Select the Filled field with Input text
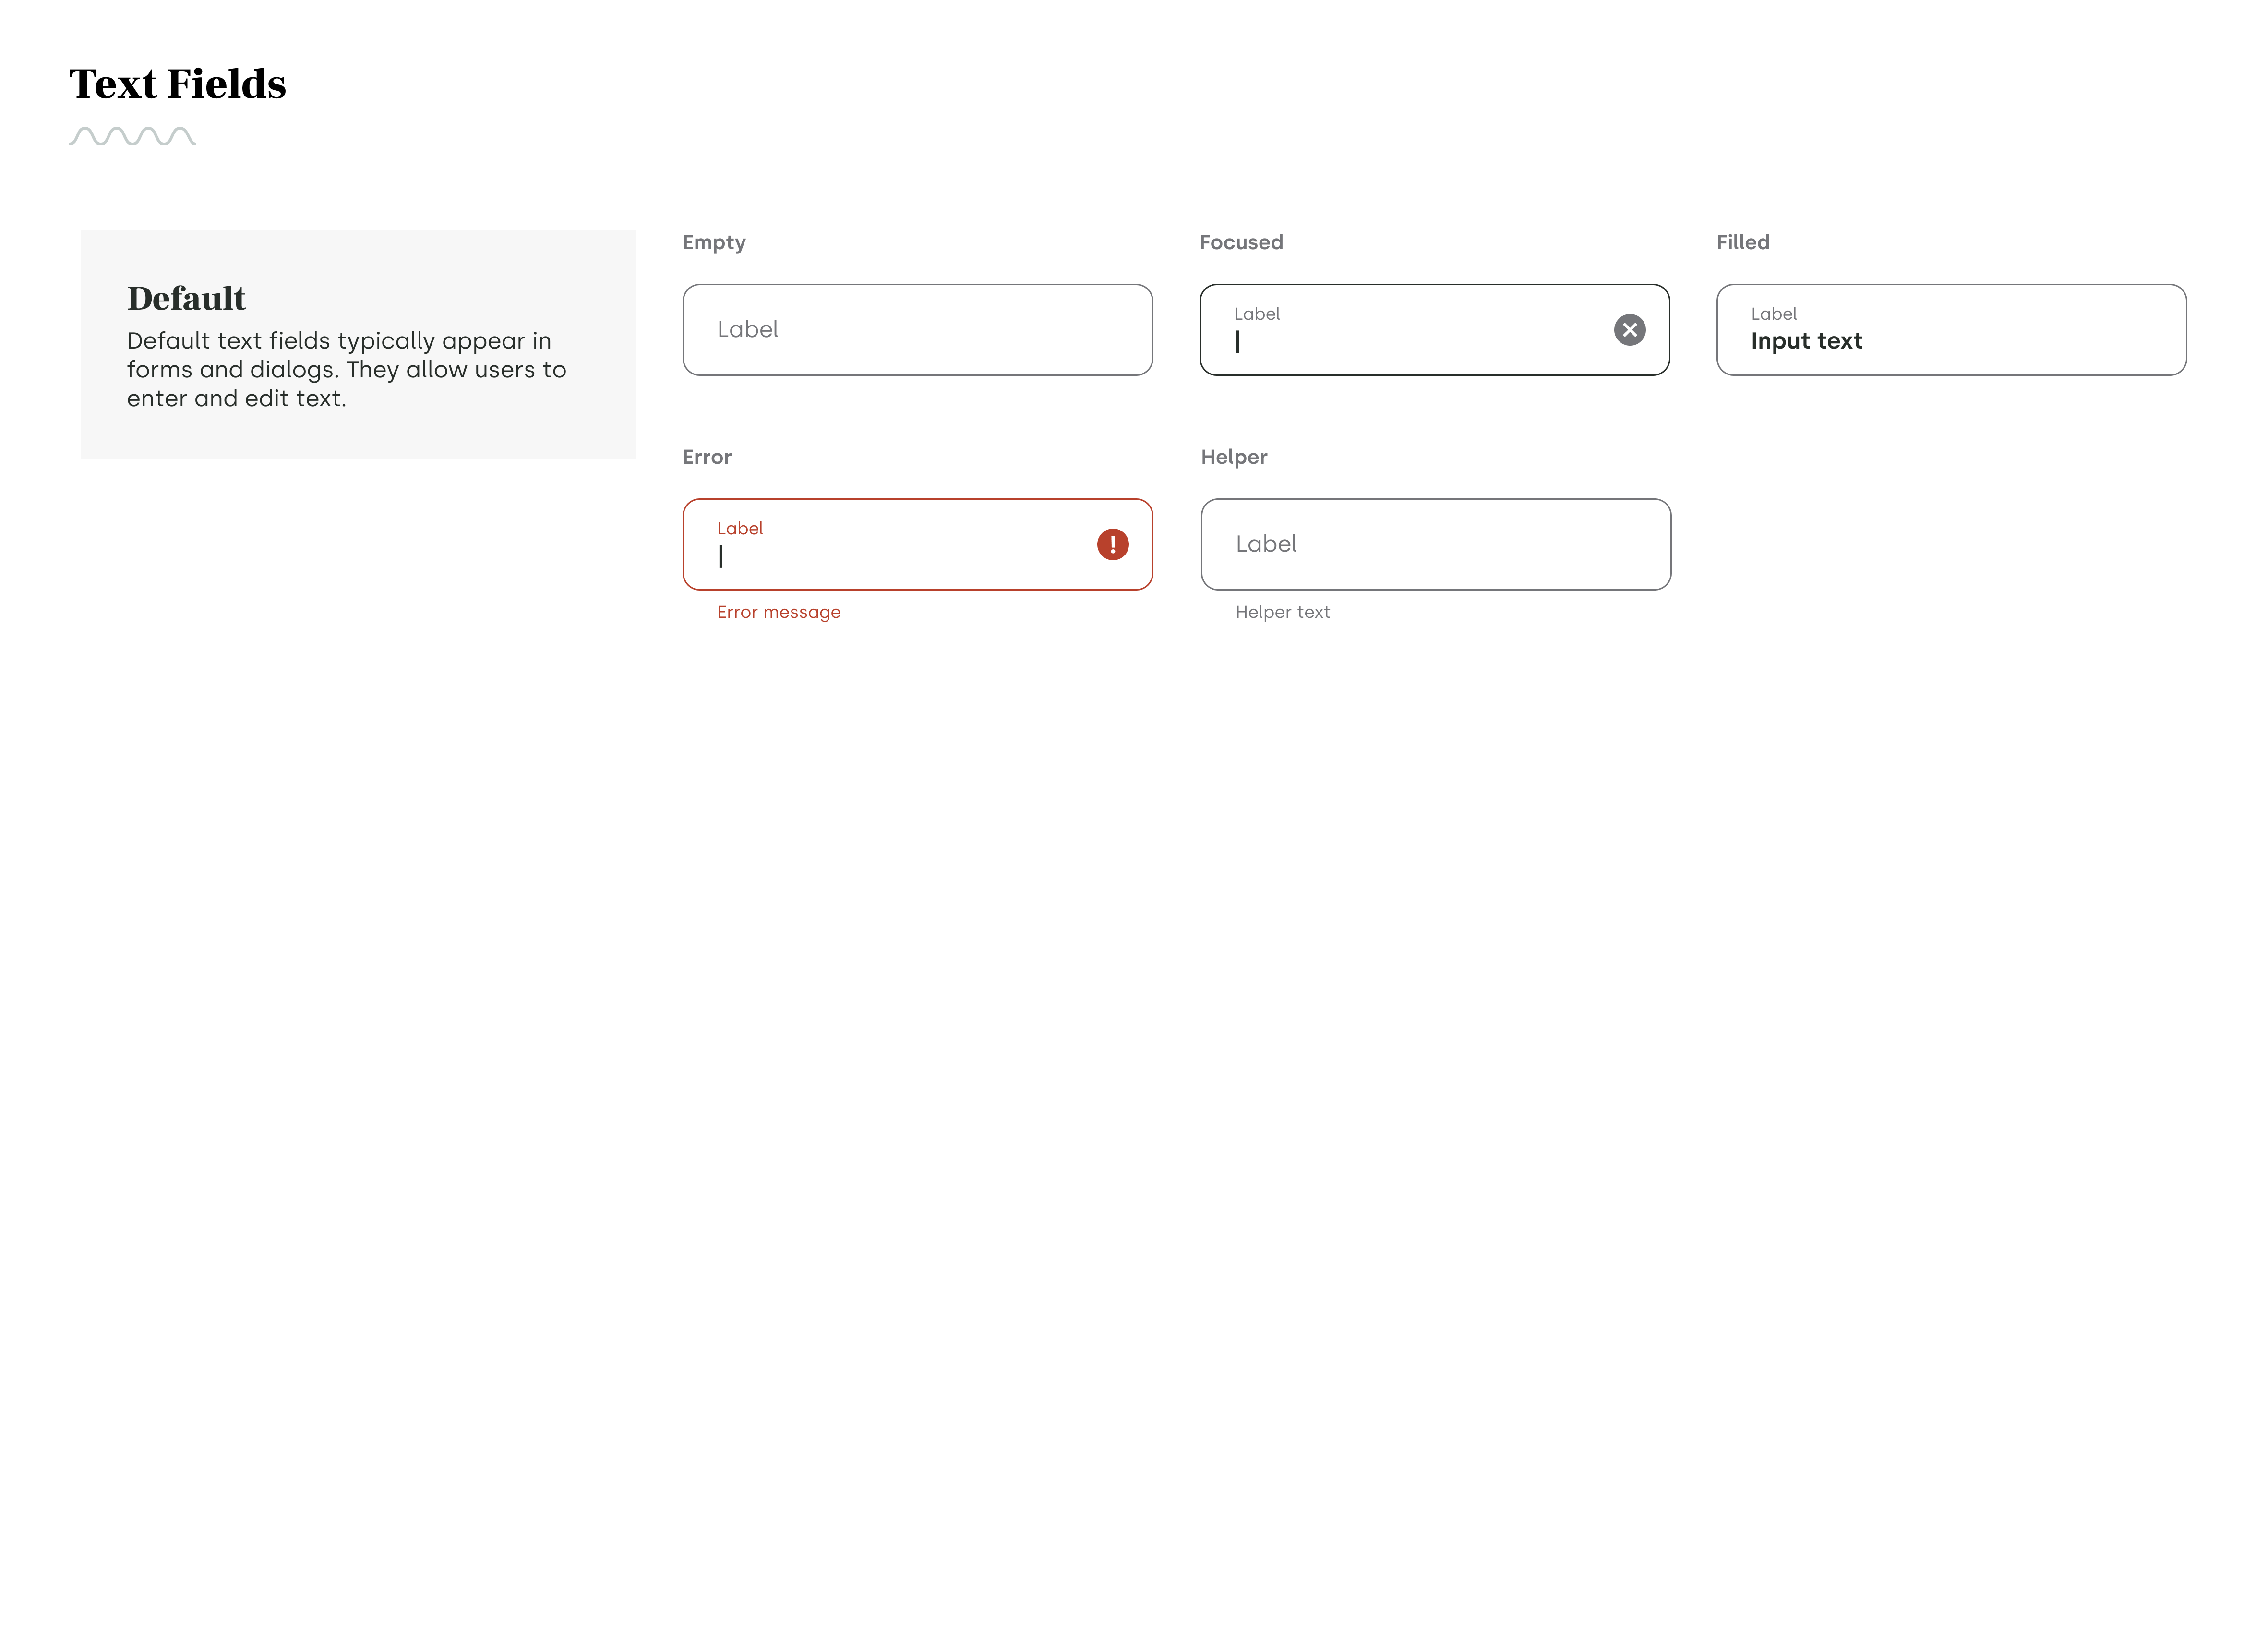Image resolution: width=2268 pixels, height=1652 pixels. click(x=1951, y=330)
